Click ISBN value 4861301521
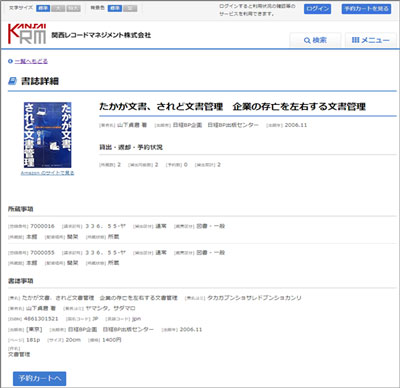The image size is (400, 388). (41, 319)
